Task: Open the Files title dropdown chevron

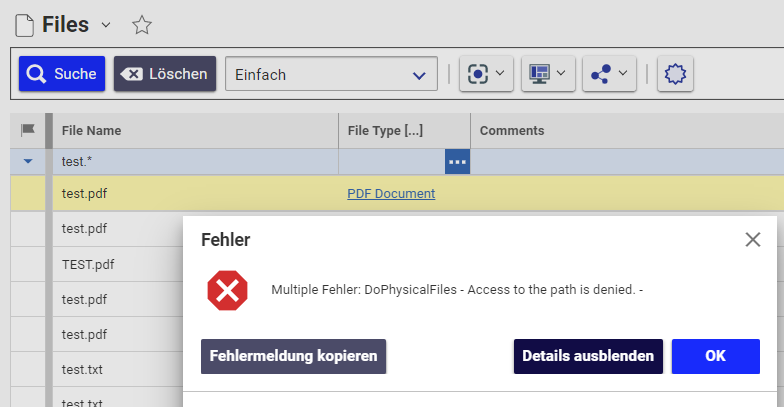Action: [x=106, y=25]
